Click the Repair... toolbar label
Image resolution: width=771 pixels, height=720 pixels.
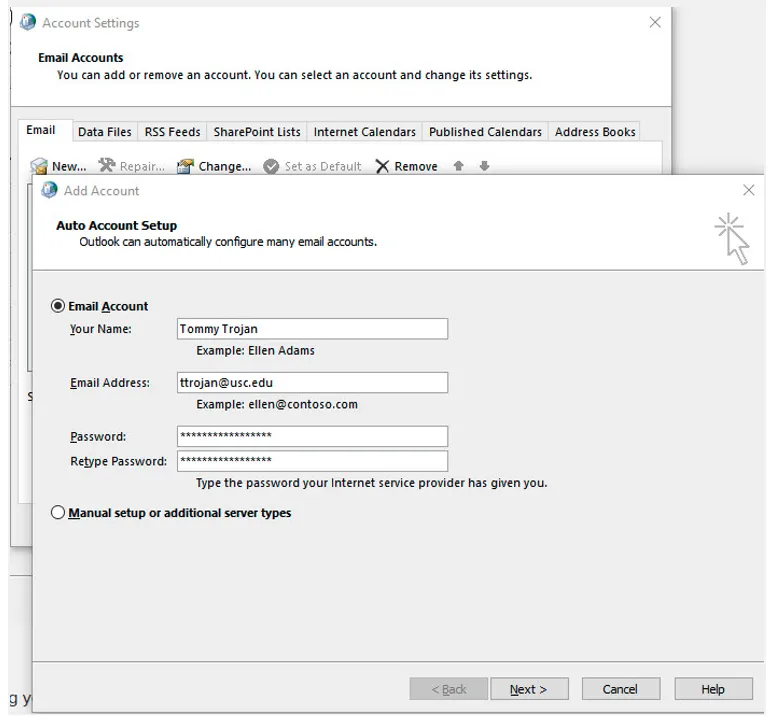click(142, 167)
